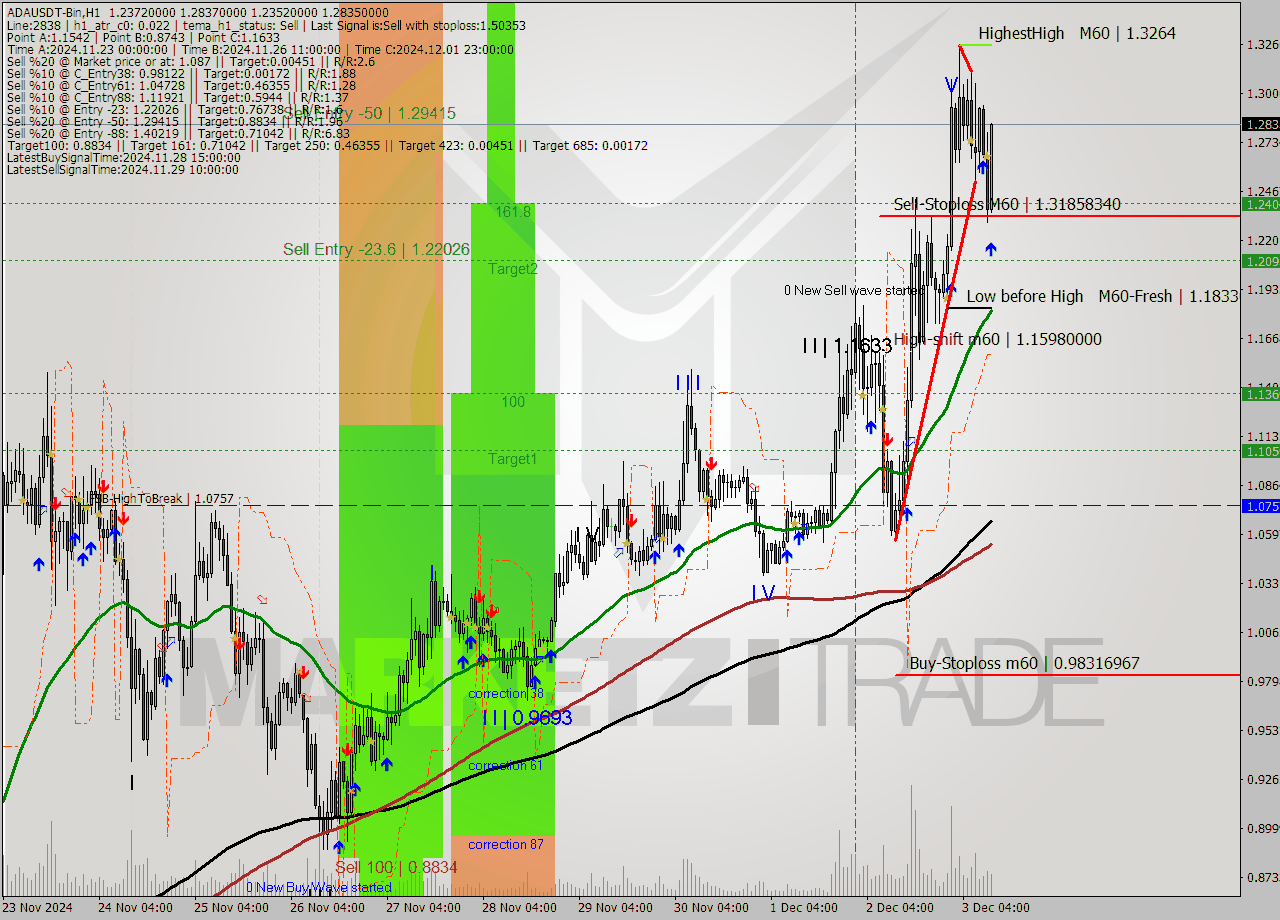Select the Buy-Stoploss m60 | 0.98316967 label
Viewport: 1280px width, 920px height.
(x=1024, y=663)
